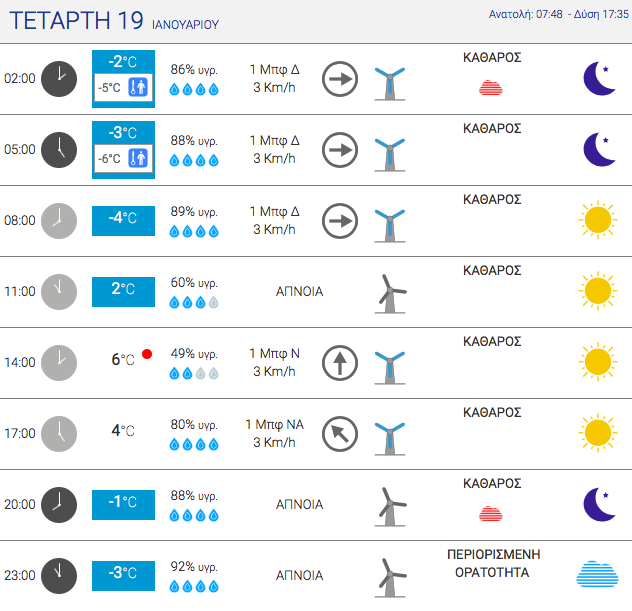Click the feels-like -6°C person icon
632x611 pixels.
[138, 158]
